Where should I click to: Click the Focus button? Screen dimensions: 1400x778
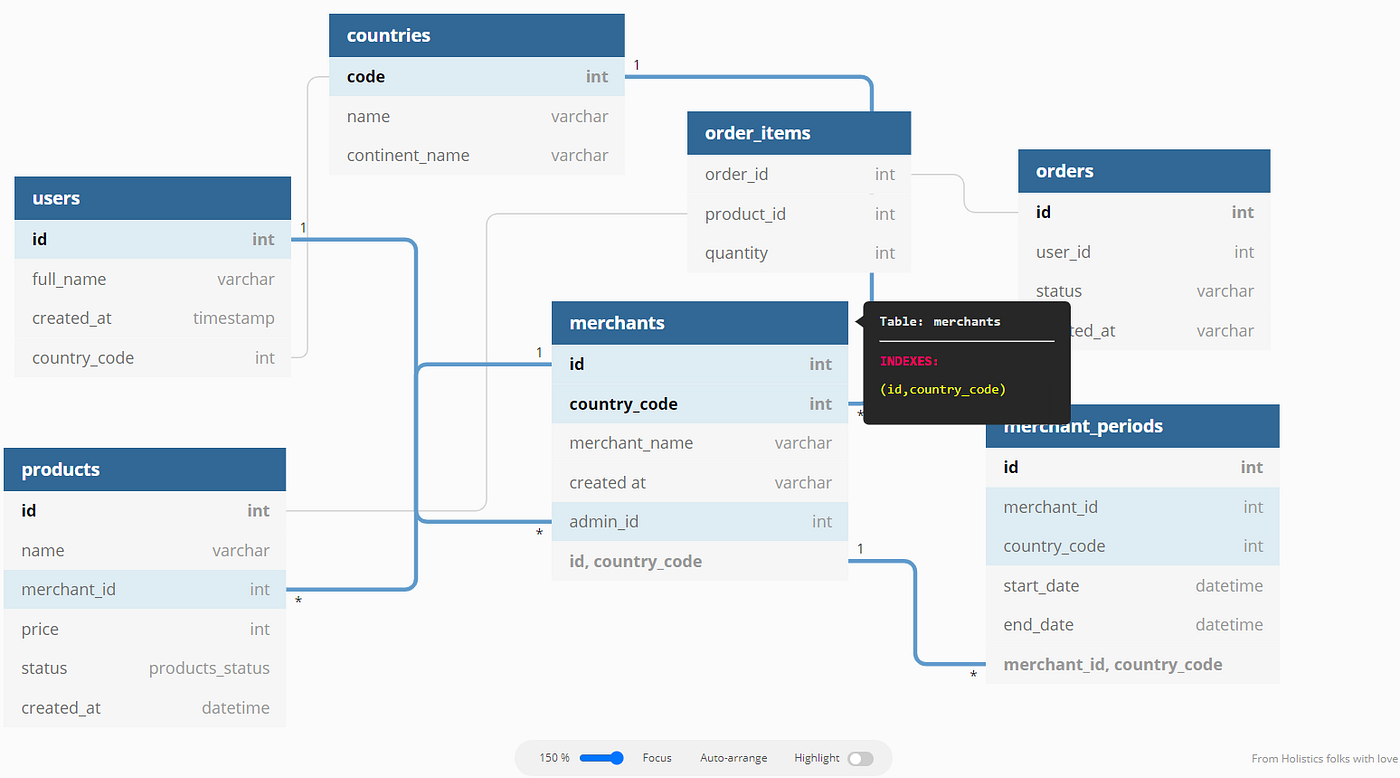tap(657, 758)
